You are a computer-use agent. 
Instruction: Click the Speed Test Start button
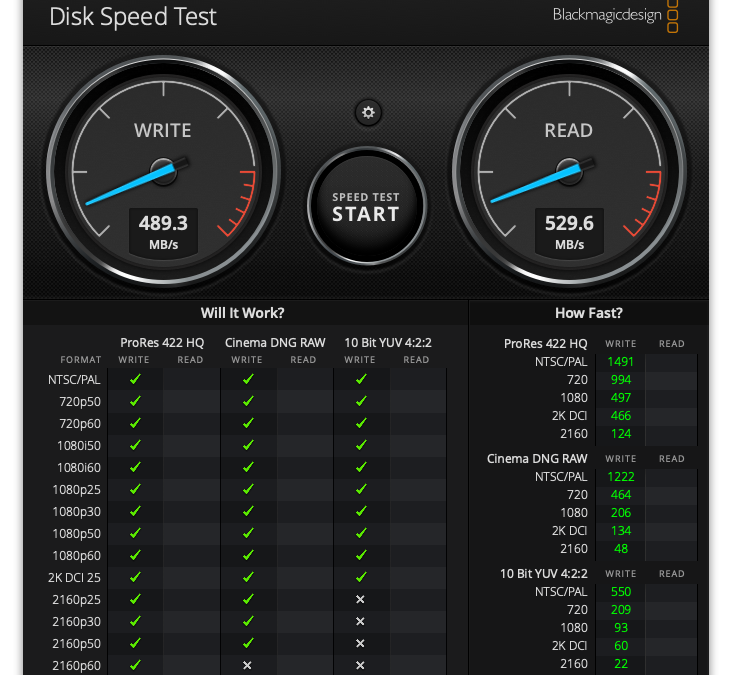[x=366, y=207]
